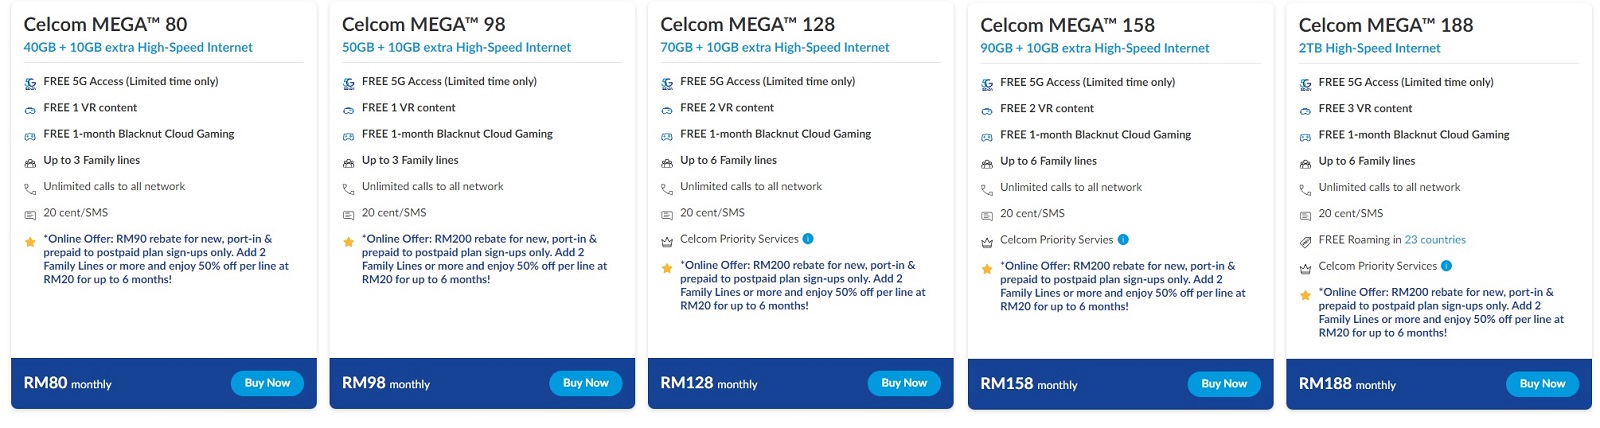This screenshot has height=428, width=1600.
Task: Click the 5G access icon in MEGA 80 card
Action: point(30,84)
